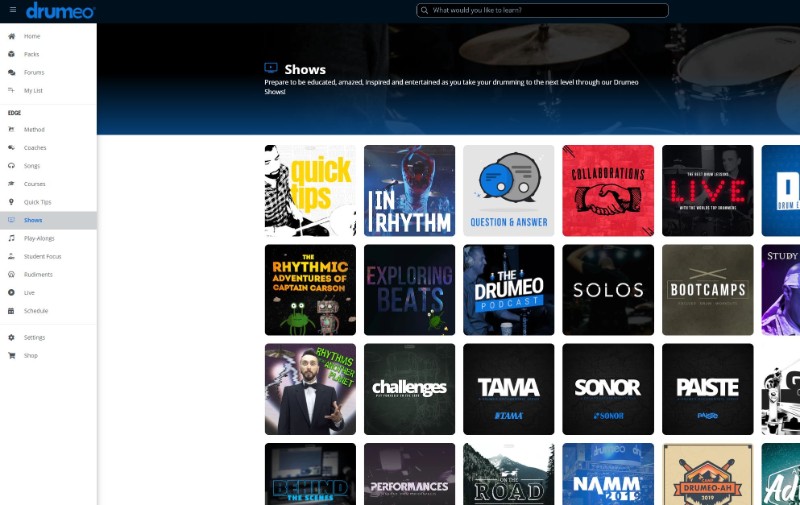Screen dimensions: 800x505
Task: Click the Songs headphones icon
Action: [x=11, y=166]
